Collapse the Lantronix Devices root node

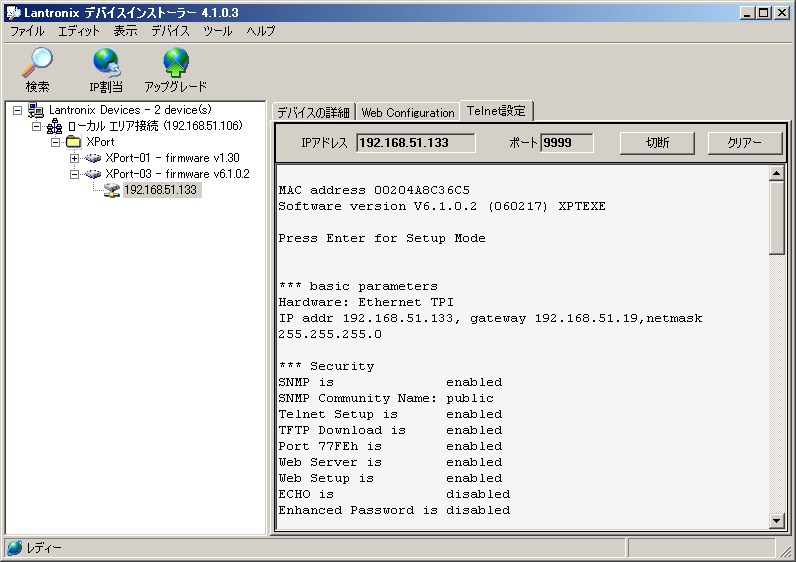(17, 110)
